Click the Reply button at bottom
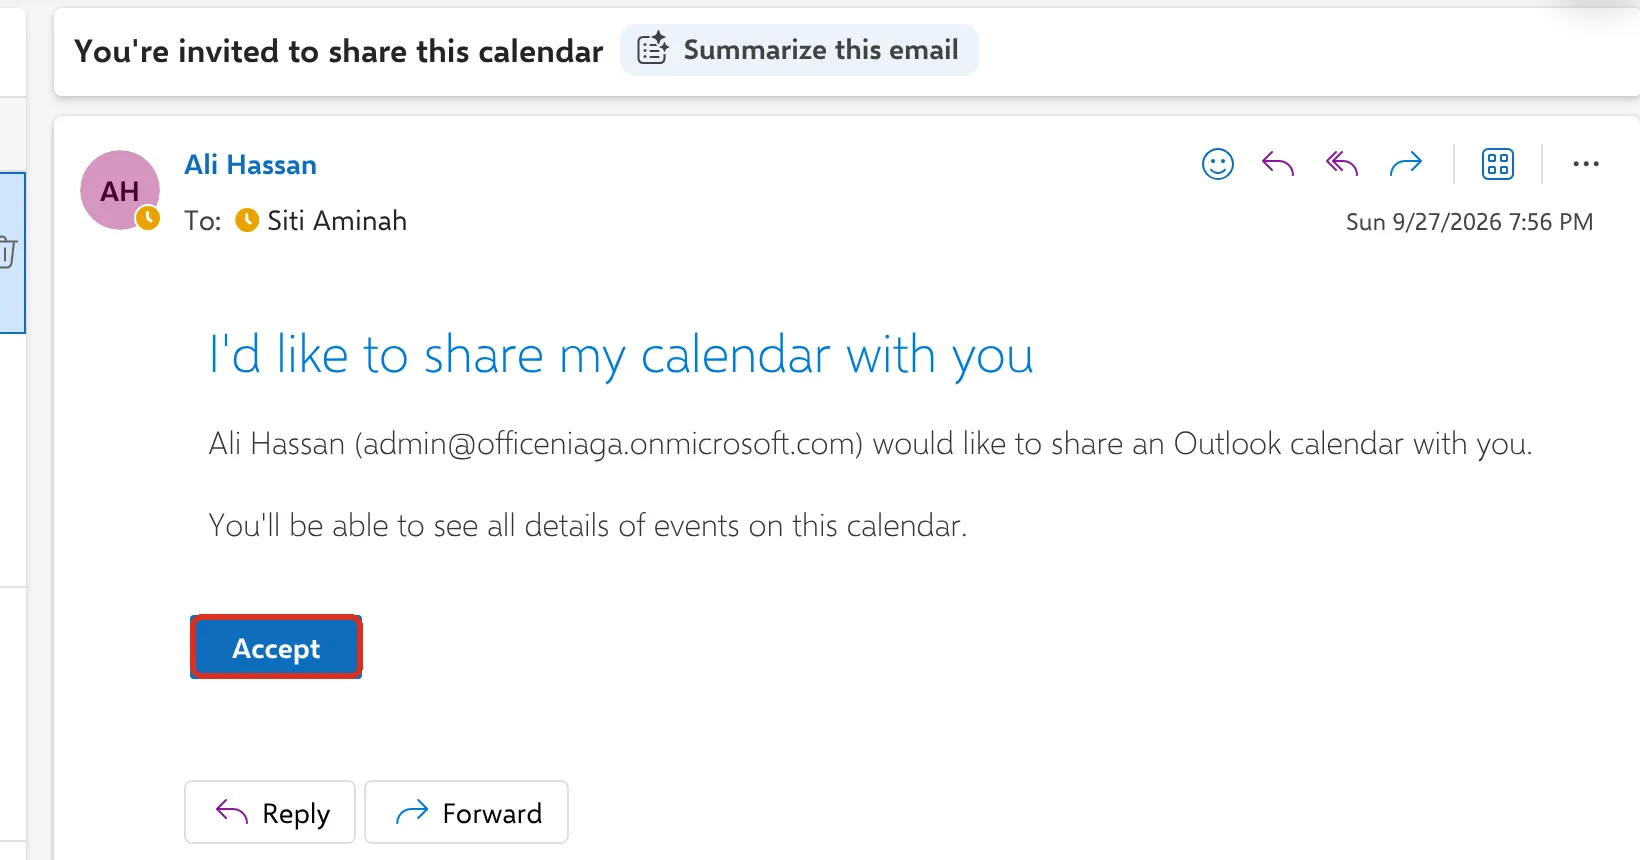This screenshot has height=860, width=1640. [270, 812]
